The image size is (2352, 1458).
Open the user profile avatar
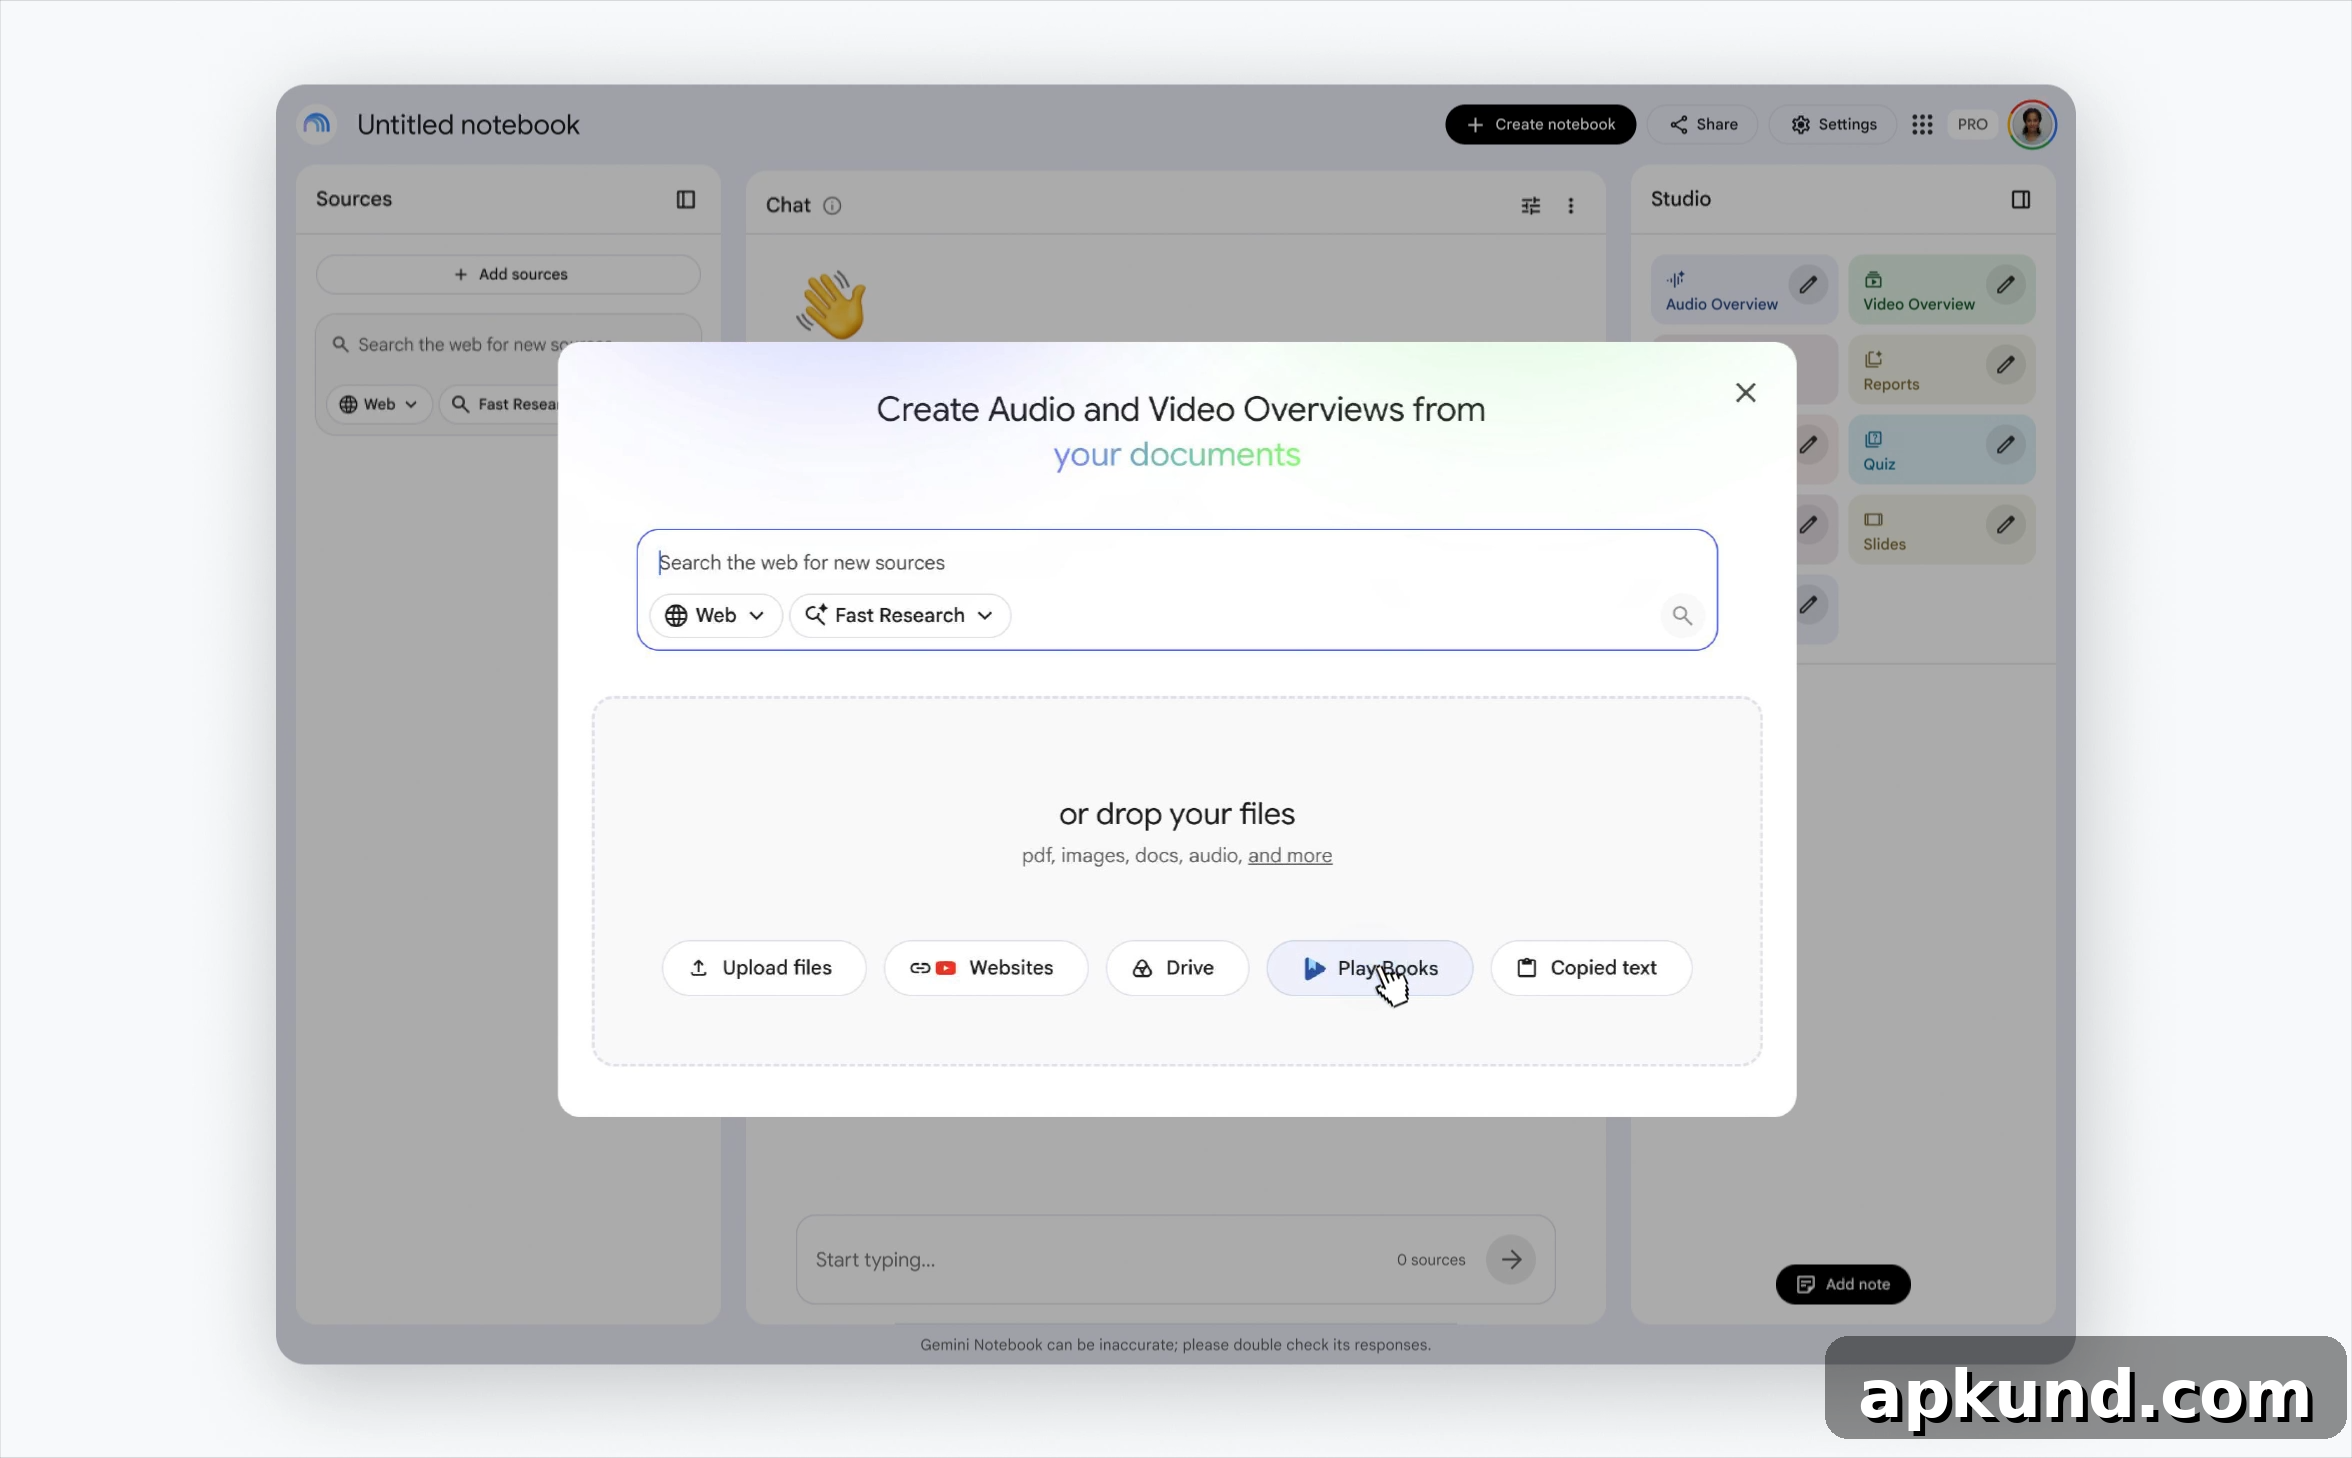pos(2031,124)
